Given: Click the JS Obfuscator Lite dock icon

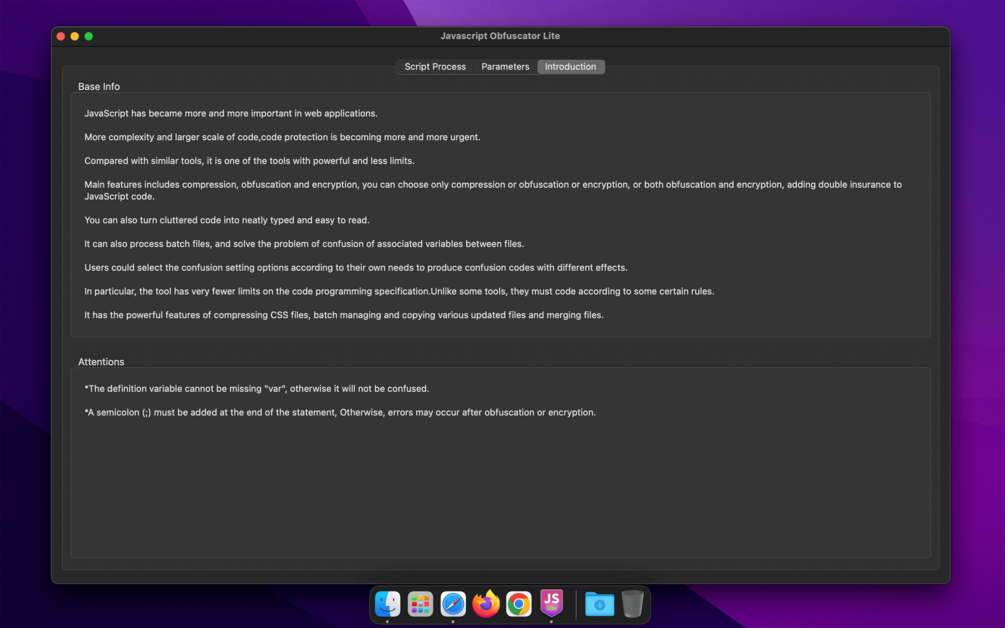Looking at the screenshot, I should [551, 604].
